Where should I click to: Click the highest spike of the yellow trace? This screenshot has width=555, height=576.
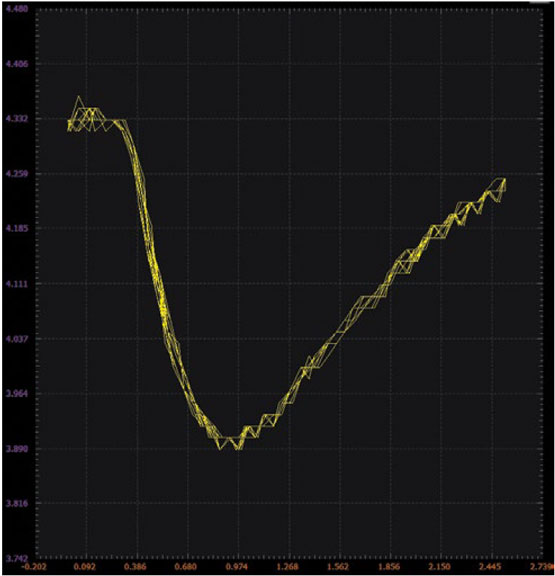pos(79,97)
